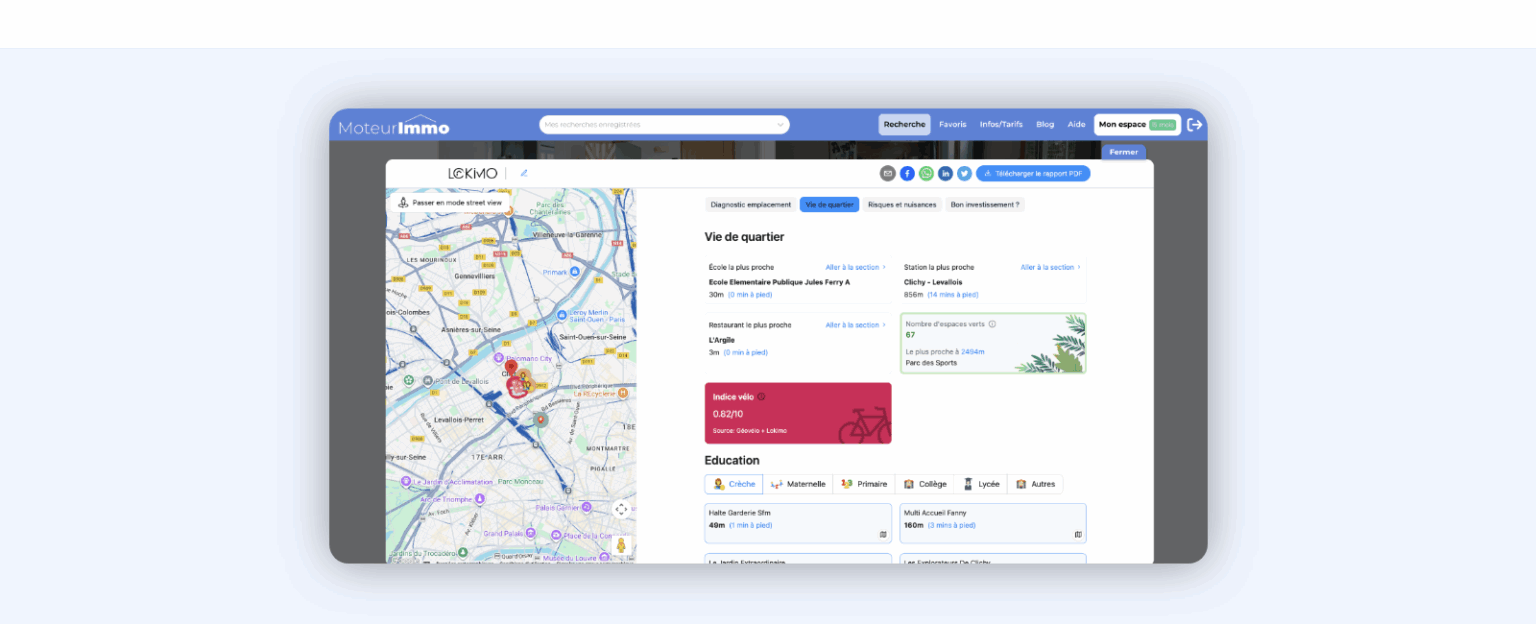
Task: Click the Street View pegman icon
Action: 621,545
